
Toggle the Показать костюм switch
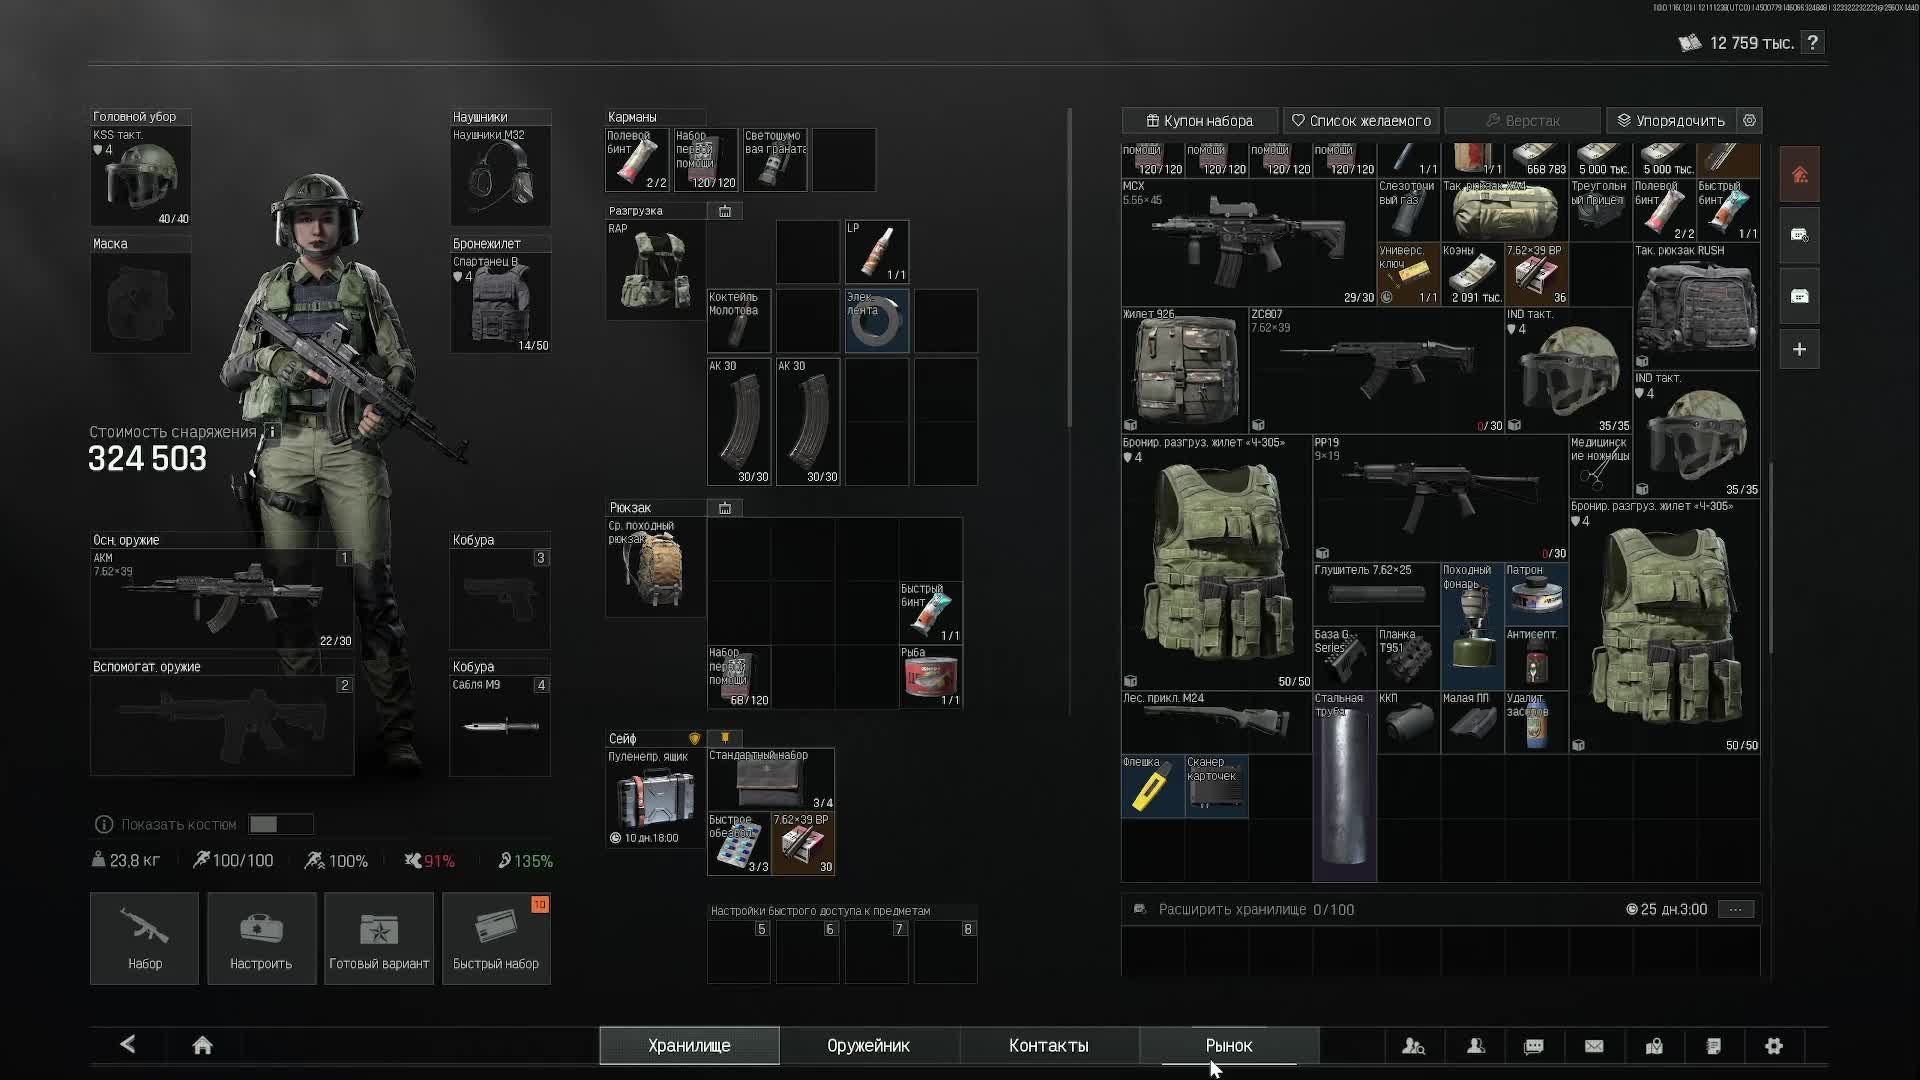pos(280,824)
